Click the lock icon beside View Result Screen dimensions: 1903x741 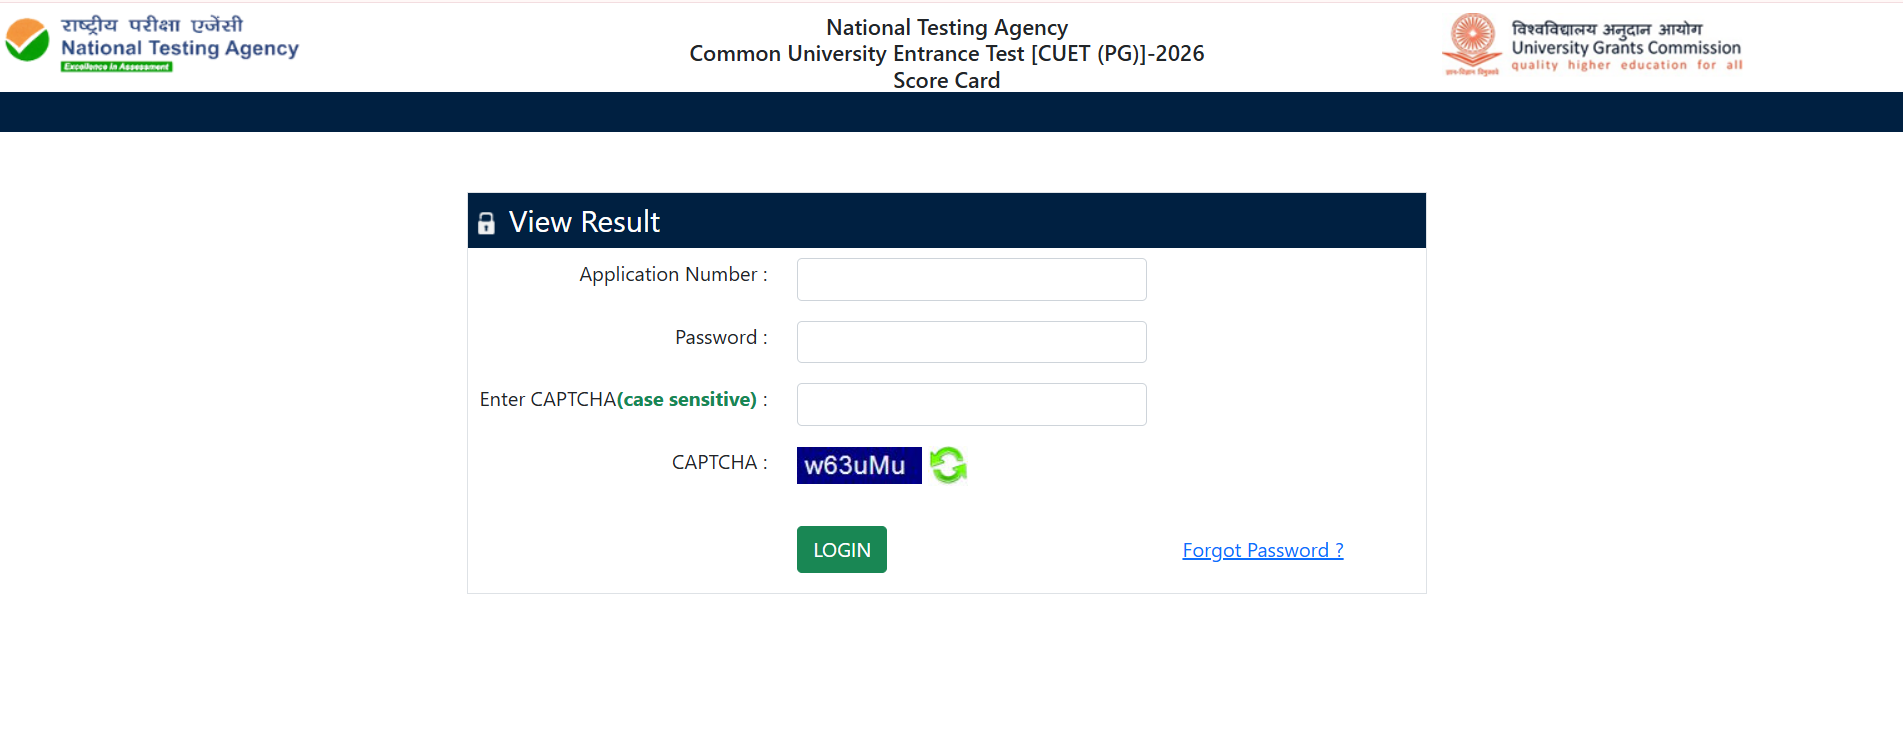[486, 223]
